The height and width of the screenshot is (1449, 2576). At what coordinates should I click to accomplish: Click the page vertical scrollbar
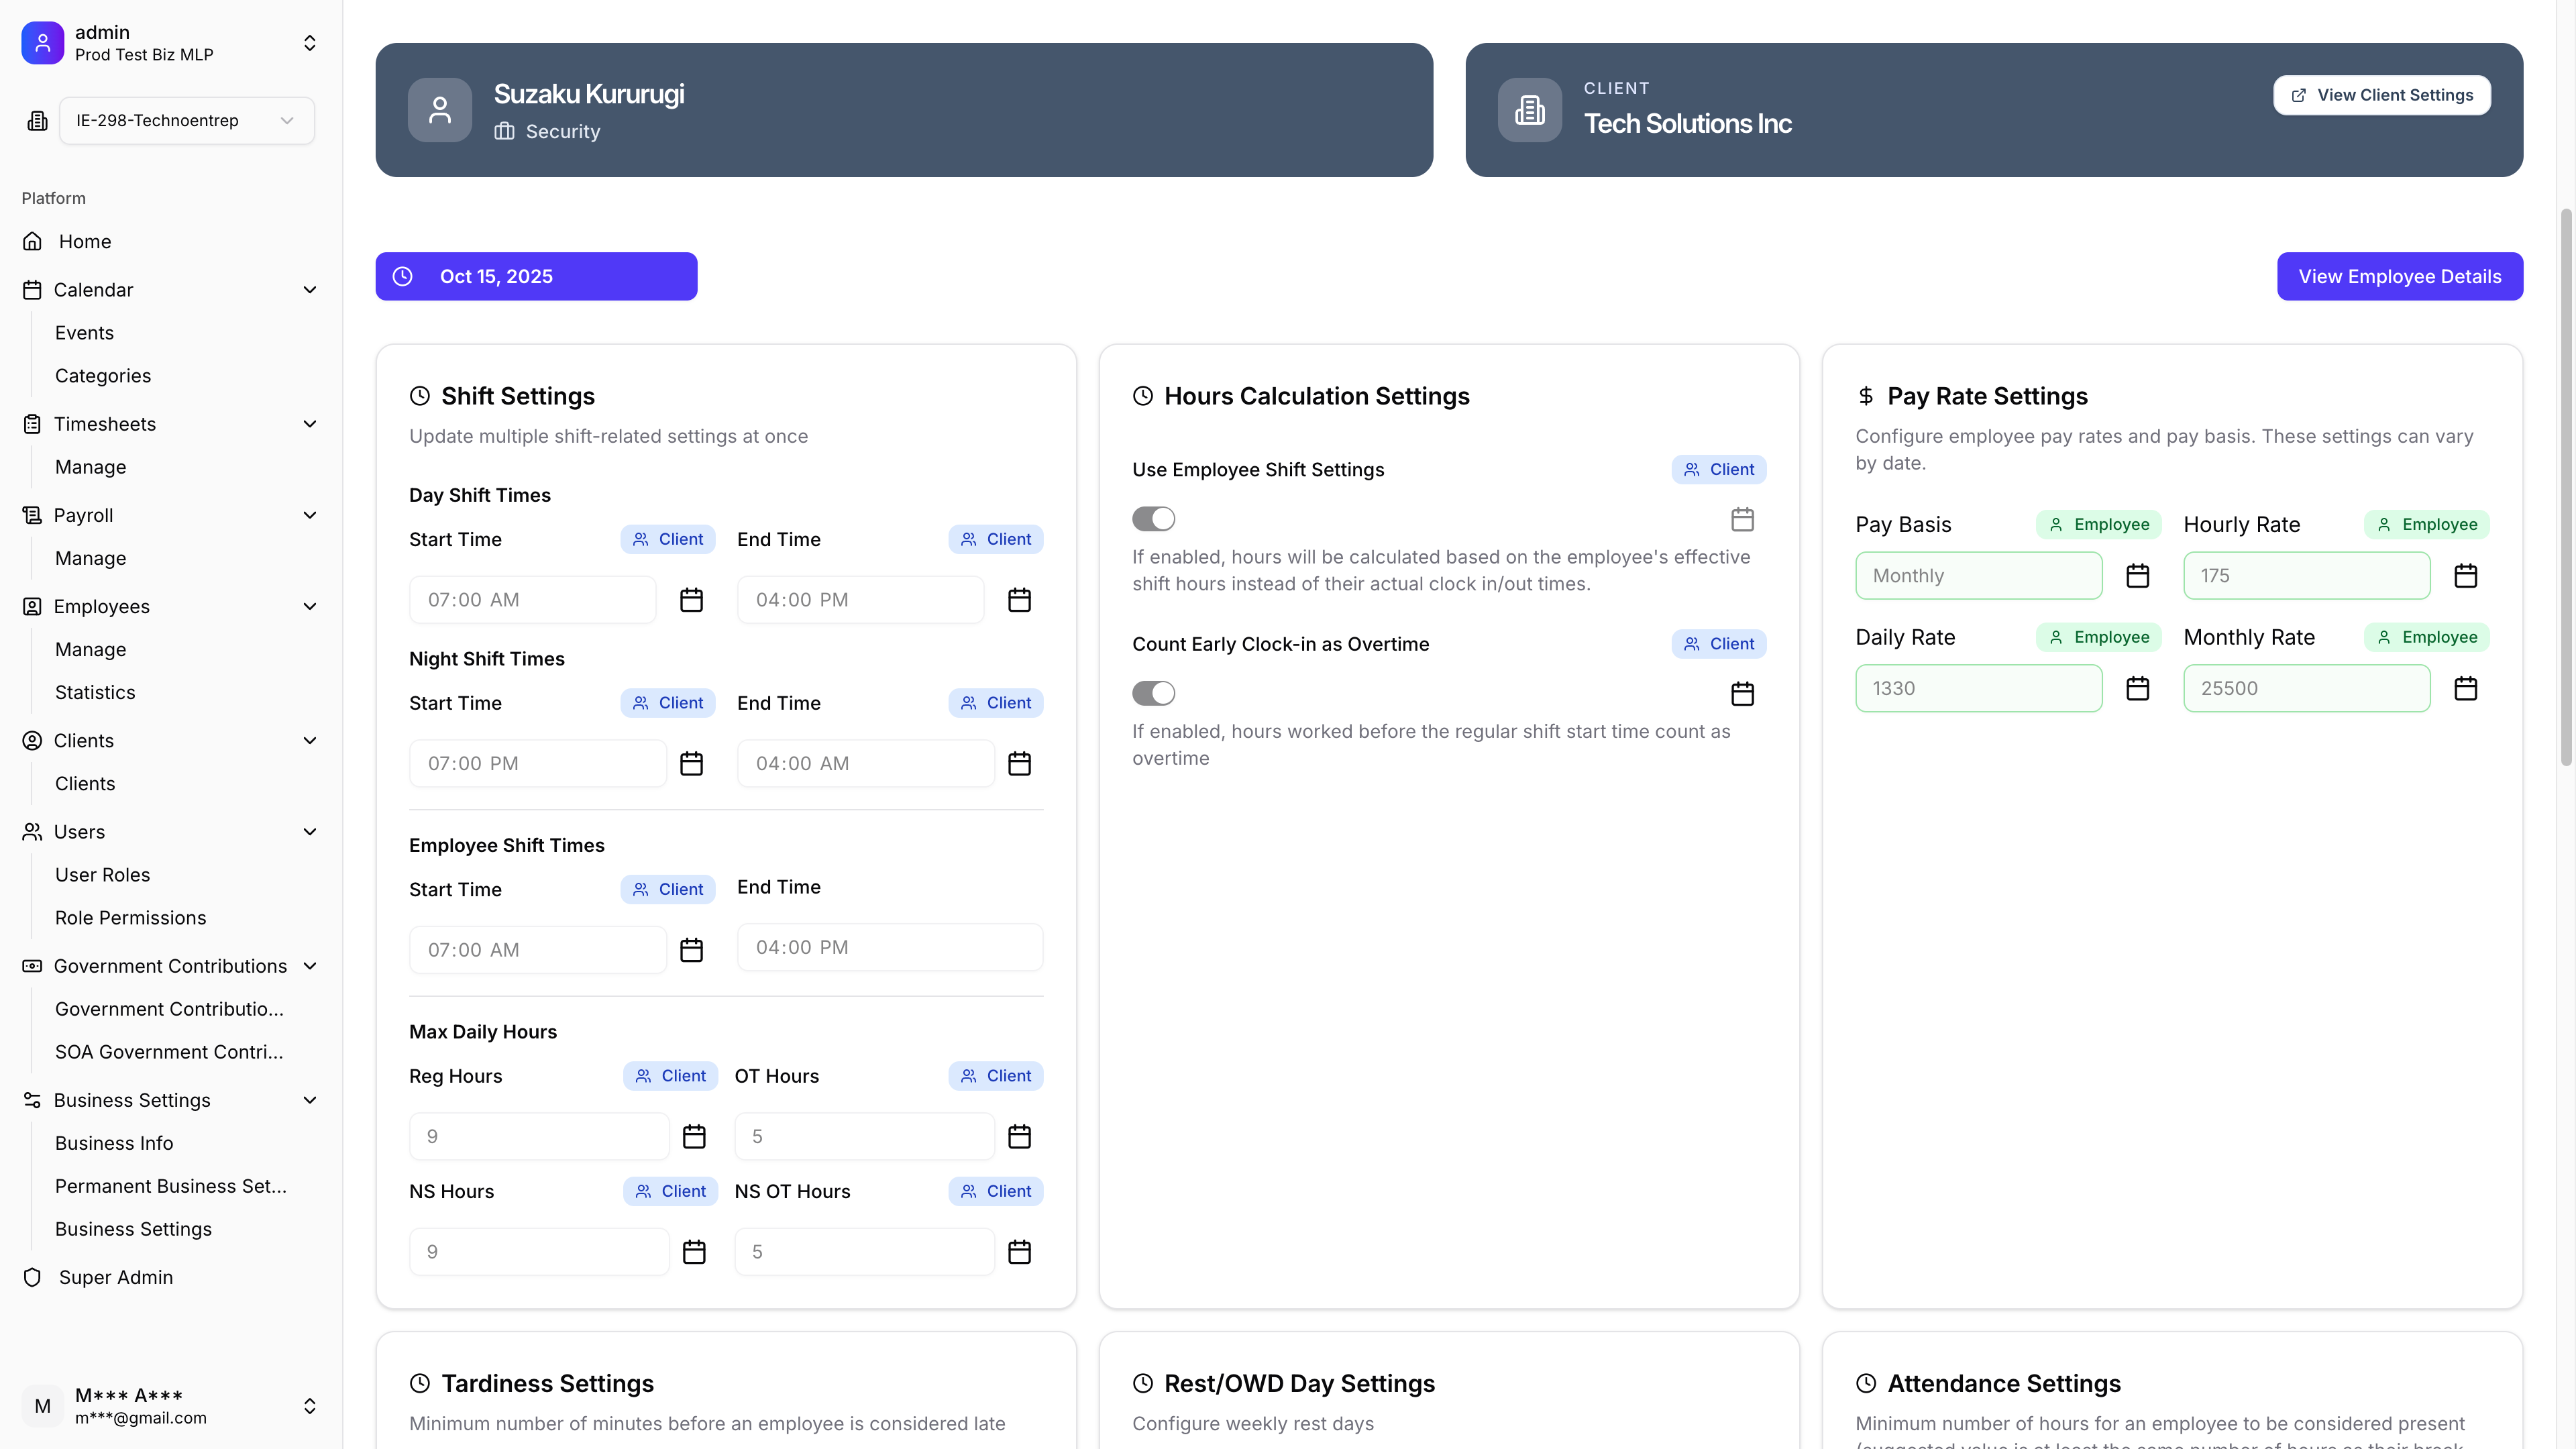tap(2565, 487)
